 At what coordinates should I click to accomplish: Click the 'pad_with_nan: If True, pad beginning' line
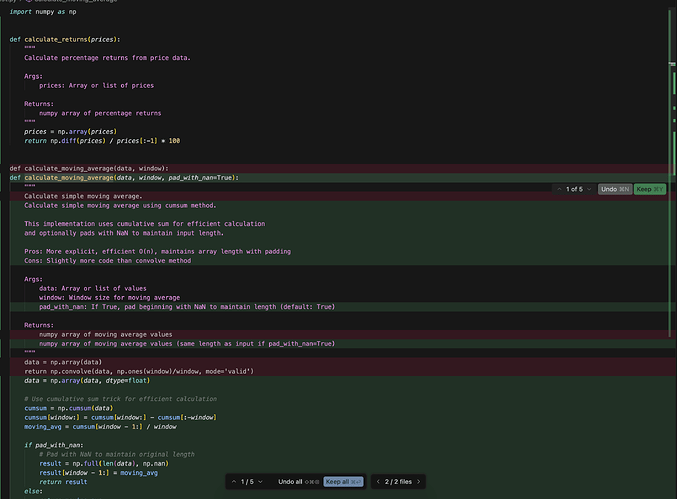point(187,307)
